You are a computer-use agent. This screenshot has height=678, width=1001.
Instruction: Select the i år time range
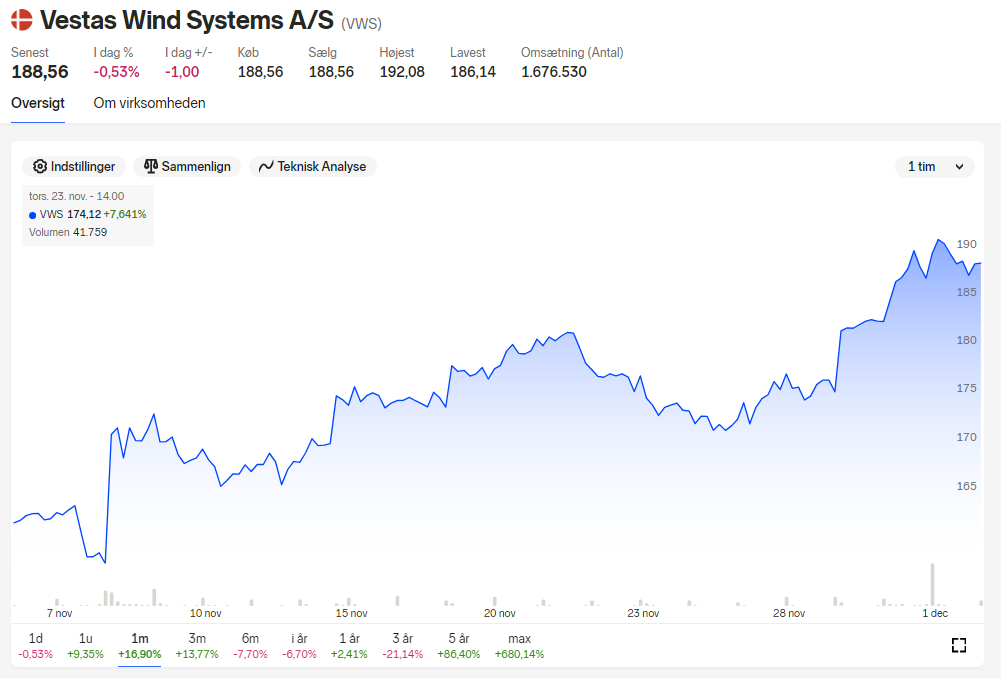299,645
